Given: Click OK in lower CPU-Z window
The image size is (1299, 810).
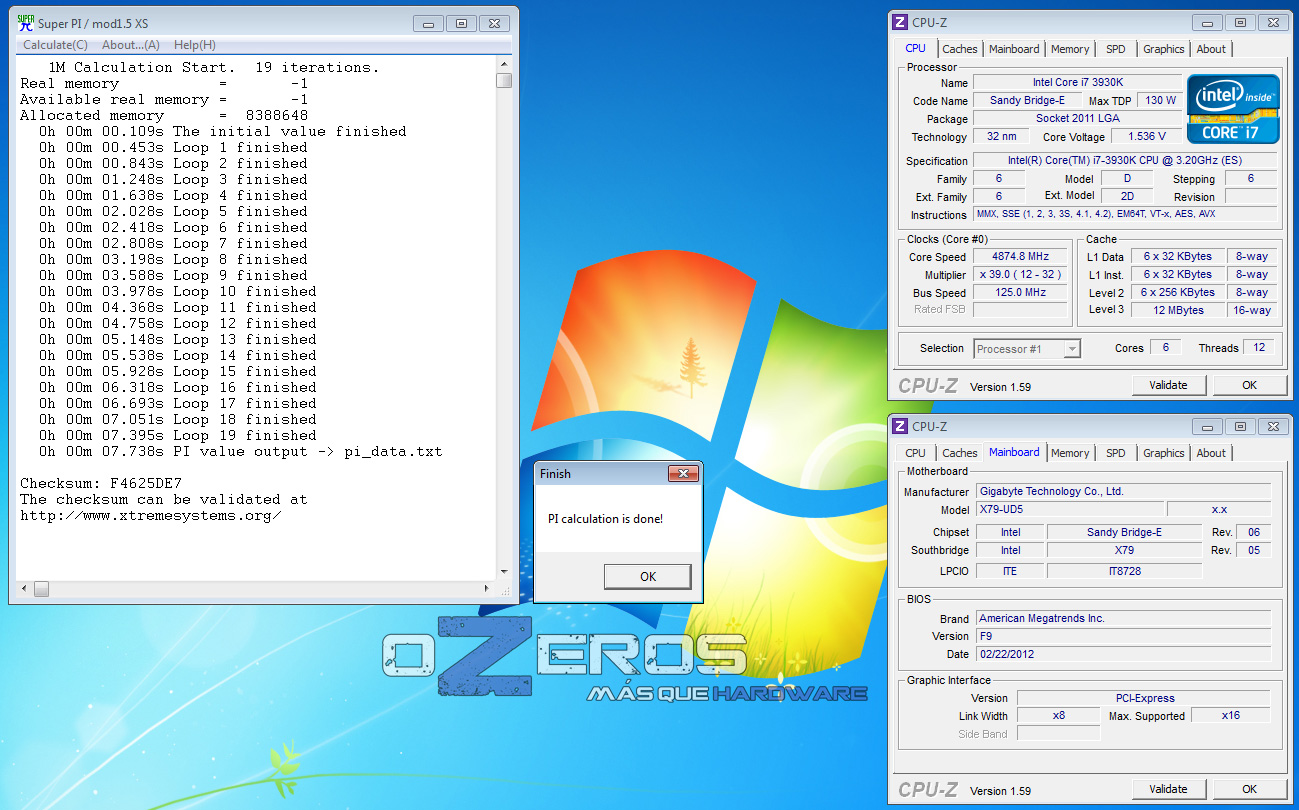Looking at the screenshot, I should click(1249, 789).
